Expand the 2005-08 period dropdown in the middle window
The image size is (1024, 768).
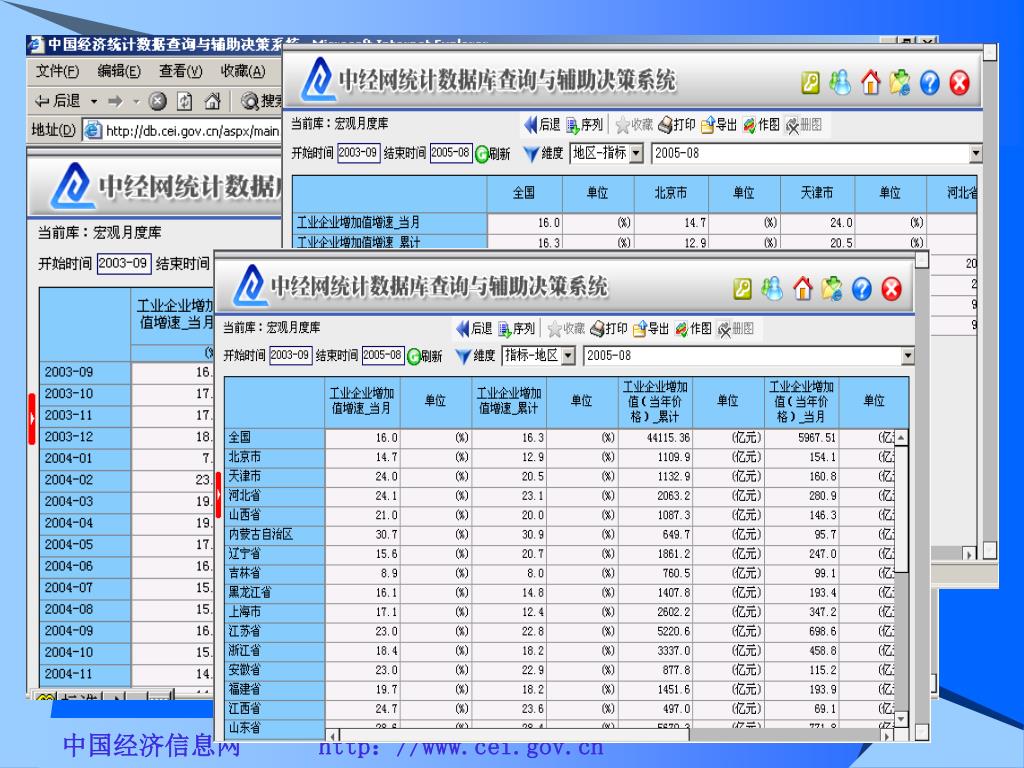click(x=975, y=153)
